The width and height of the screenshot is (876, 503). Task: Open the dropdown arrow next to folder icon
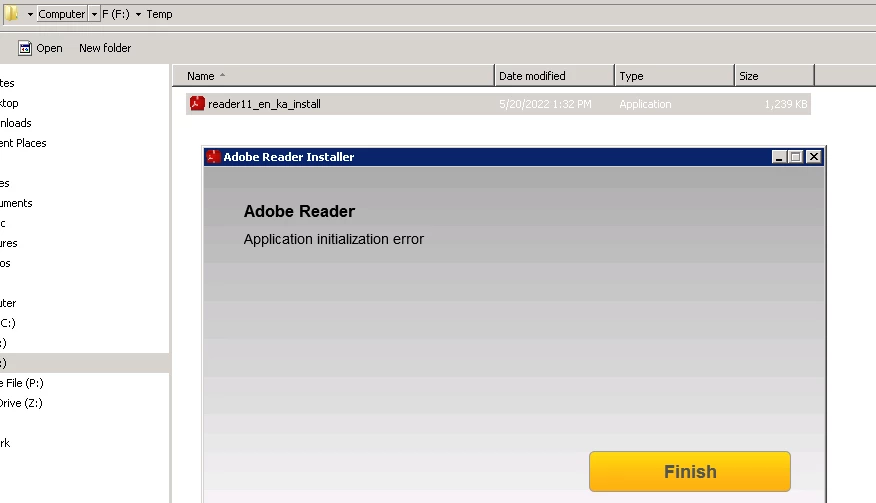(30, 15)
